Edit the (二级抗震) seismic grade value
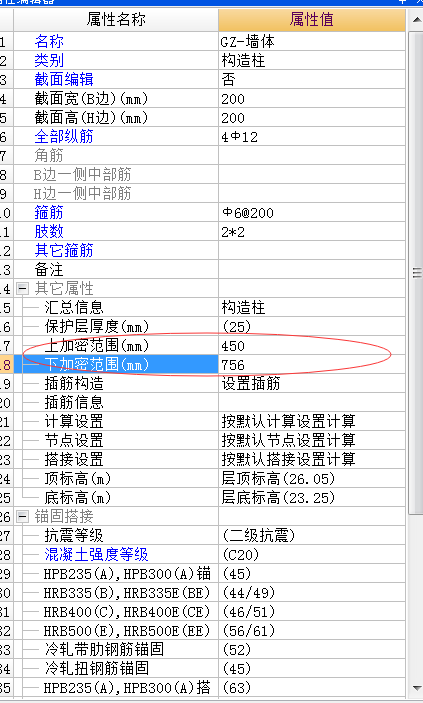423x703 pixels. pos(312,535)
